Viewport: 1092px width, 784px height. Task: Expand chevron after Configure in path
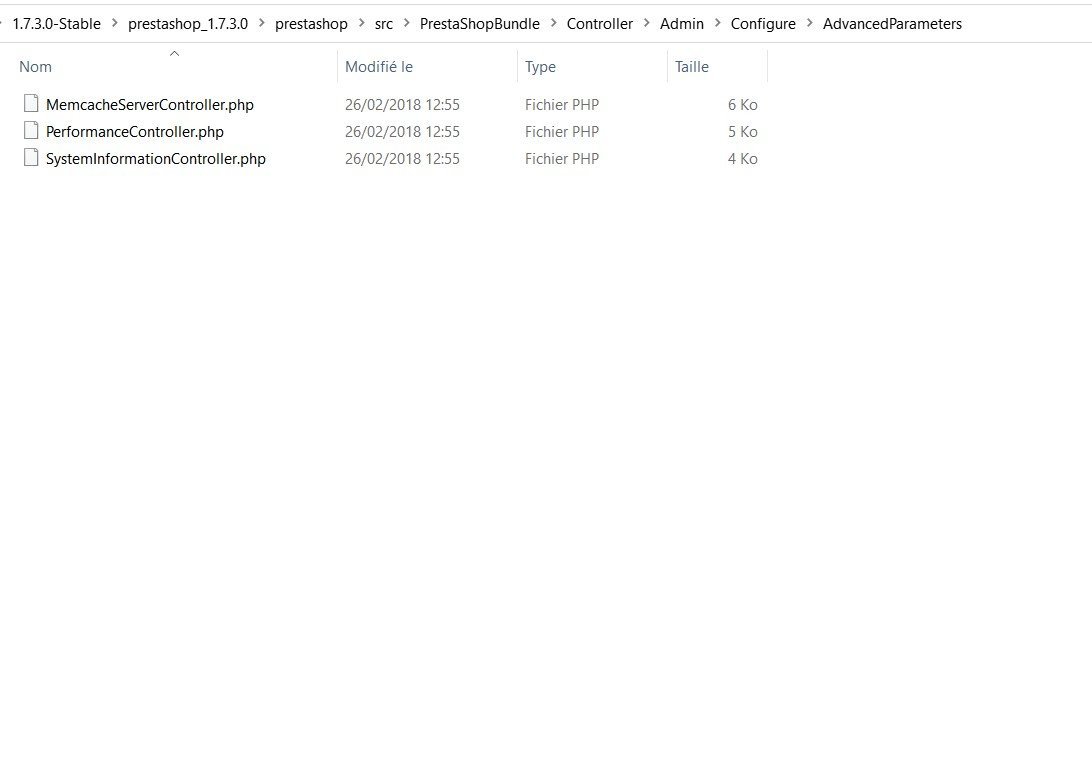(810, 23)
